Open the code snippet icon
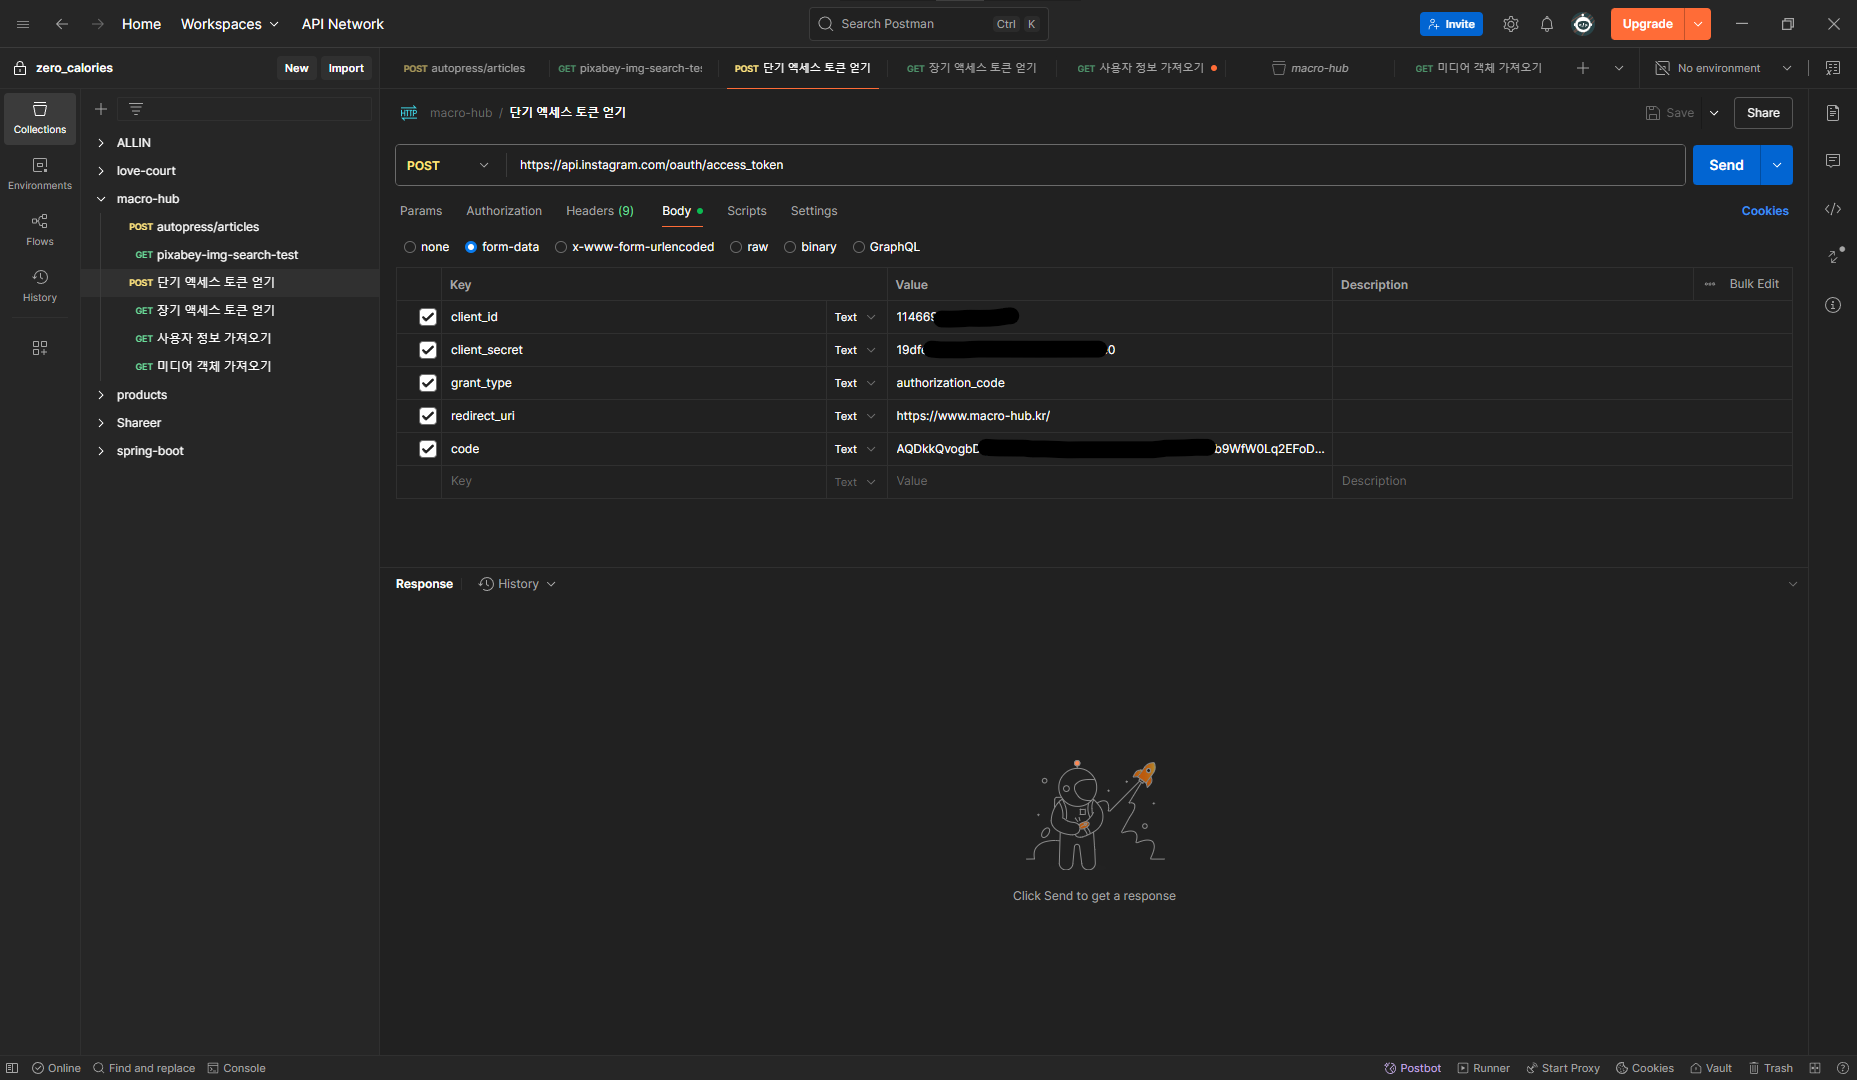The height and width of the screenshot is (1080, 1857). [1833, 209]
